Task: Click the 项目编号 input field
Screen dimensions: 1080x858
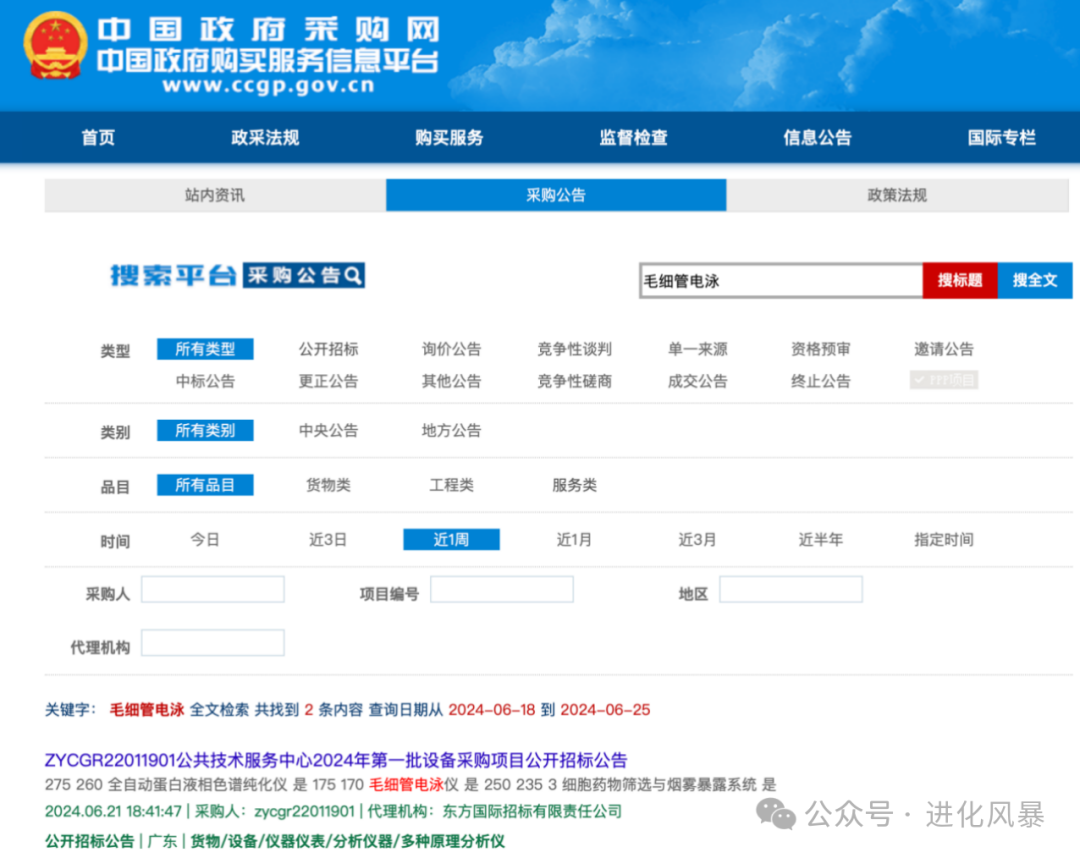Action: pos(502,589)
